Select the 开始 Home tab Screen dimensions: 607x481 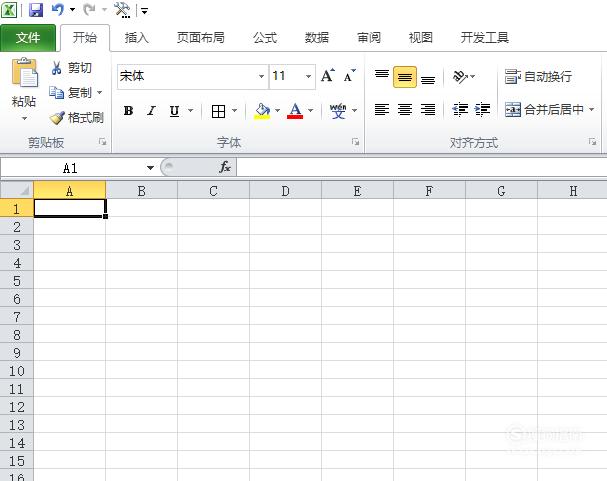(85, 38)
